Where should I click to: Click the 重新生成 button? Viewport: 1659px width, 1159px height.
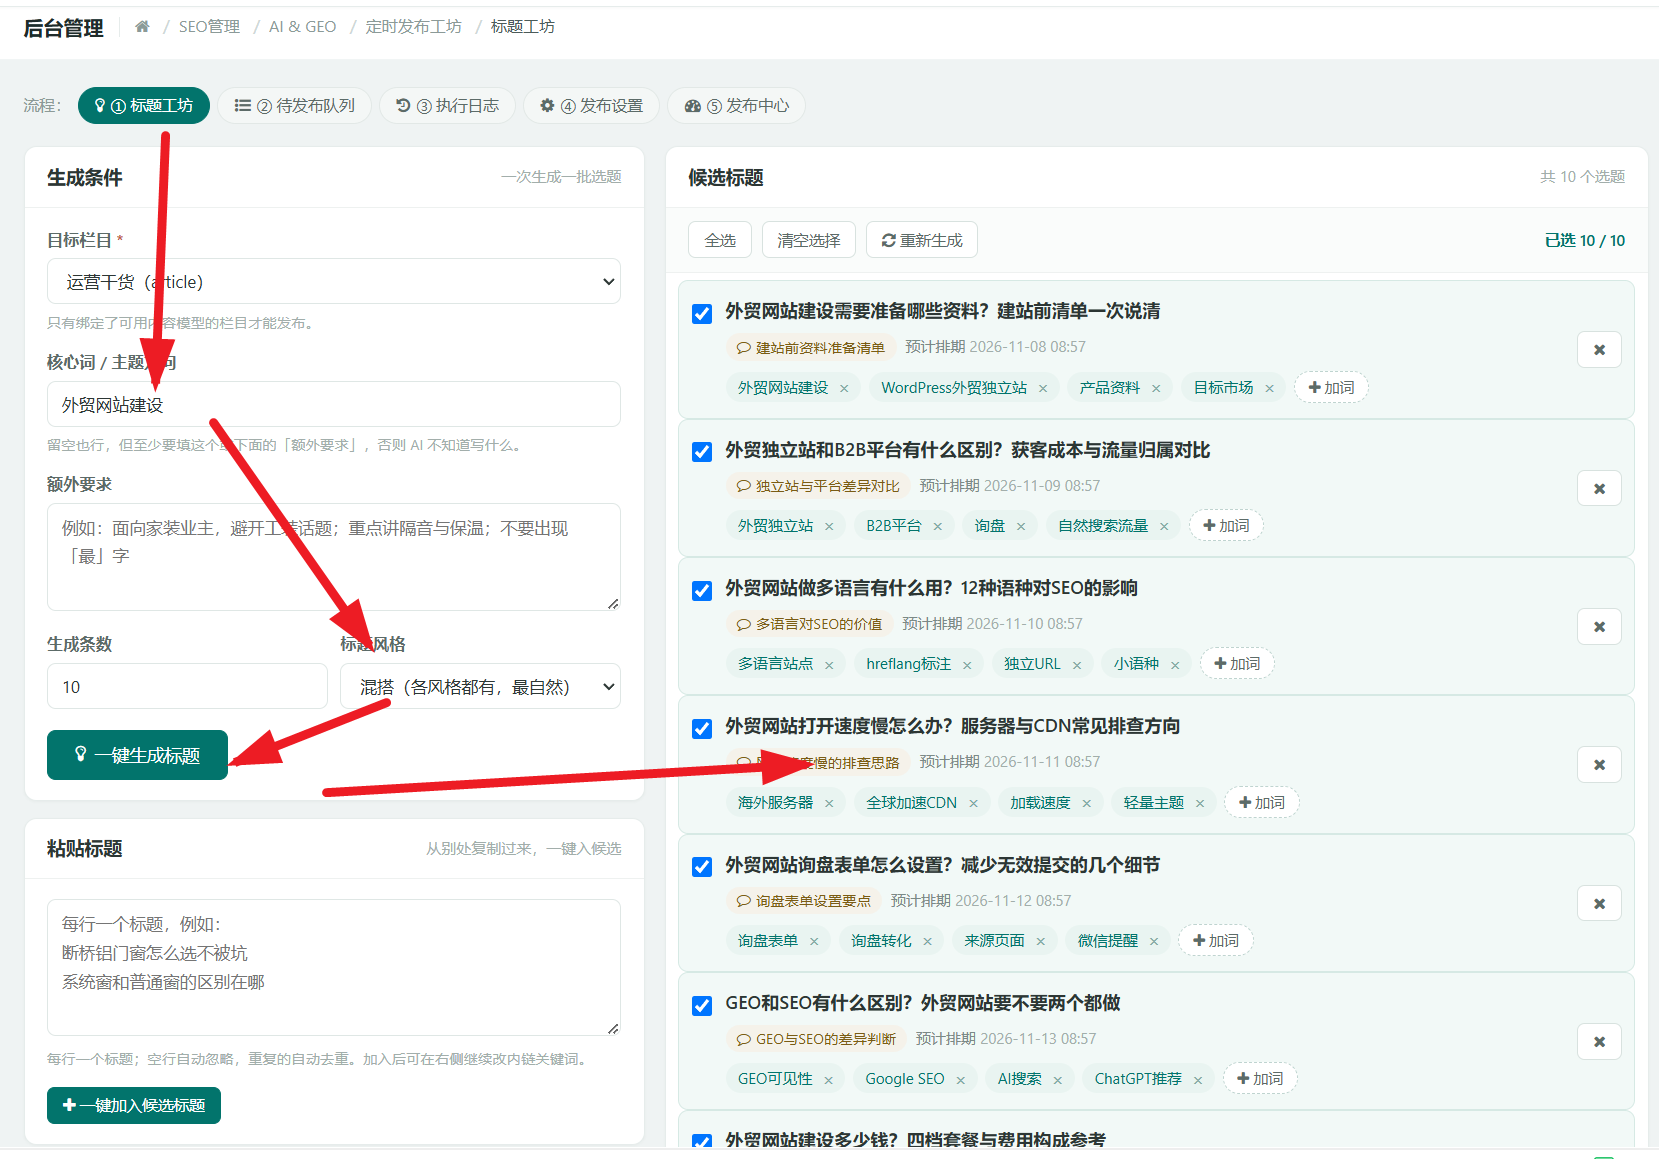click(922, 240)
